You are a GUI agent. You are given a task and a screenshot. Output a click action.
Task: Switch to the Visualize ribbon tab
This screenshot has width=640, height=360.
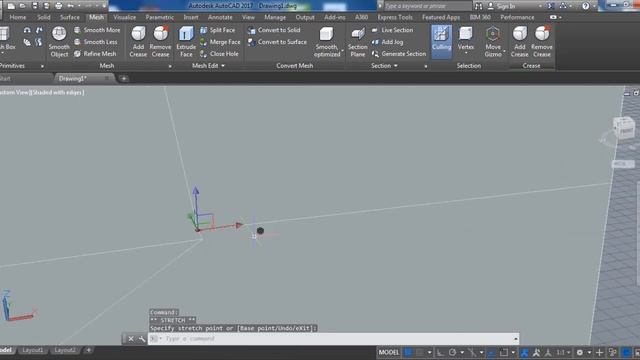click(124, 17)
